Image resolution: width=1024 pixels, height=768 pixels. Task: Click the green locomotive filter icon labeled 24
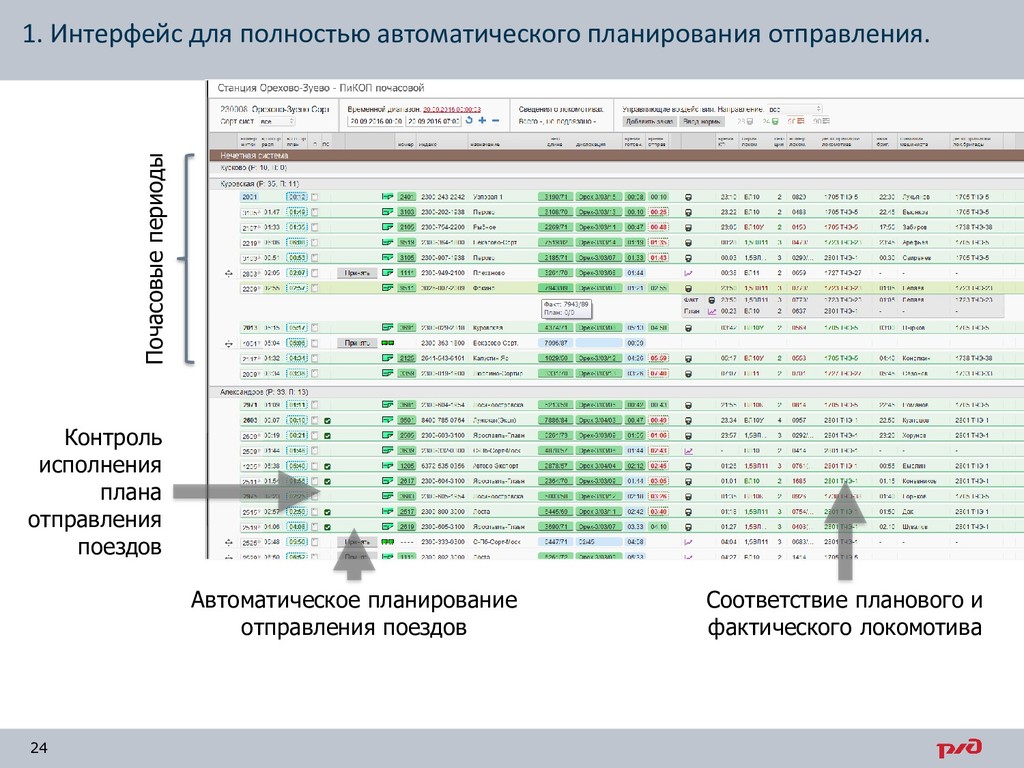775,121
